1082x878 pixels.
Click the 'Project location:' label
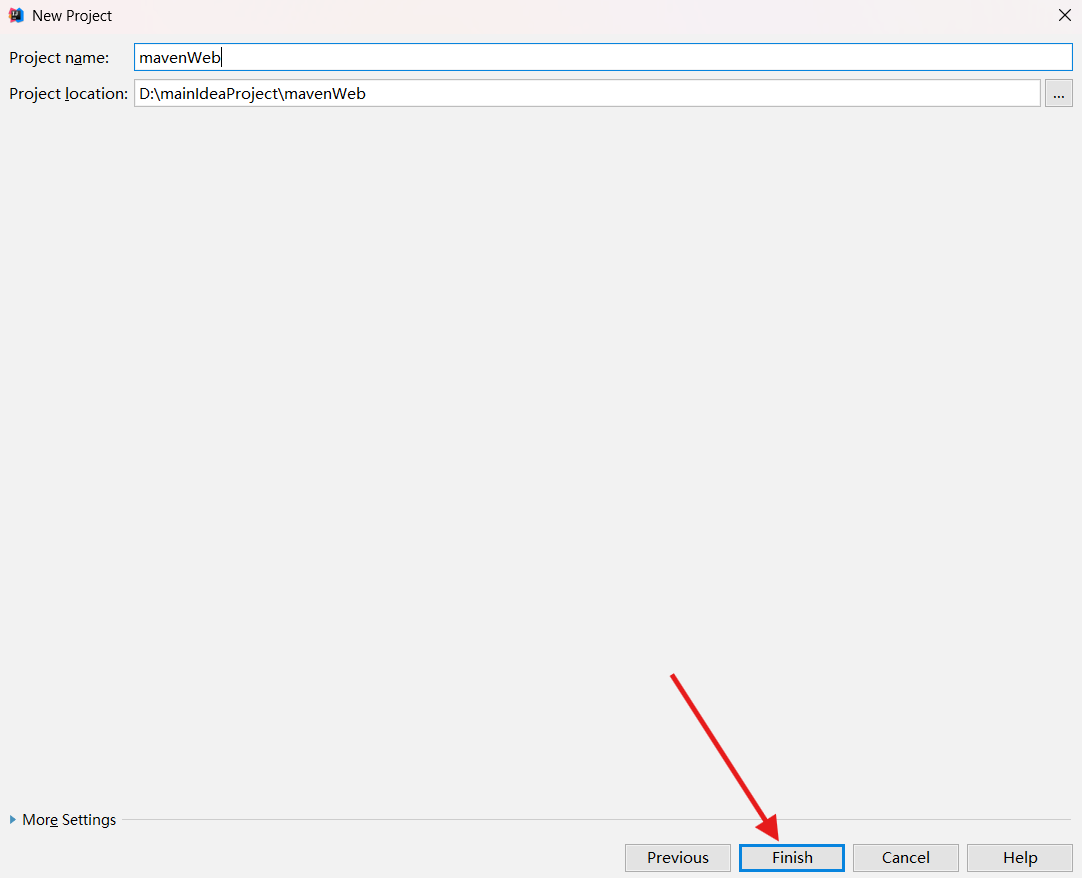(68, 94)
